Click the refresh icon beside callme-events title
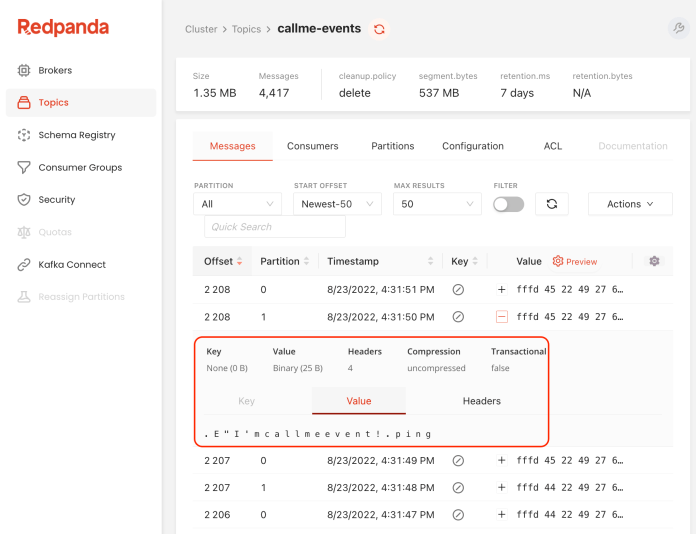Viewport: 696px width, 534px height. 379,30
